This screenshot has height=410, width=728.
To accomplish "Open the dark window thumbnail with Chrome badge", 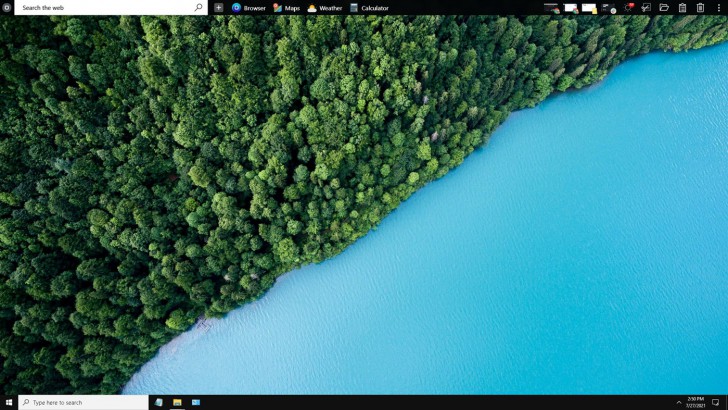I will tap(552, 8).
